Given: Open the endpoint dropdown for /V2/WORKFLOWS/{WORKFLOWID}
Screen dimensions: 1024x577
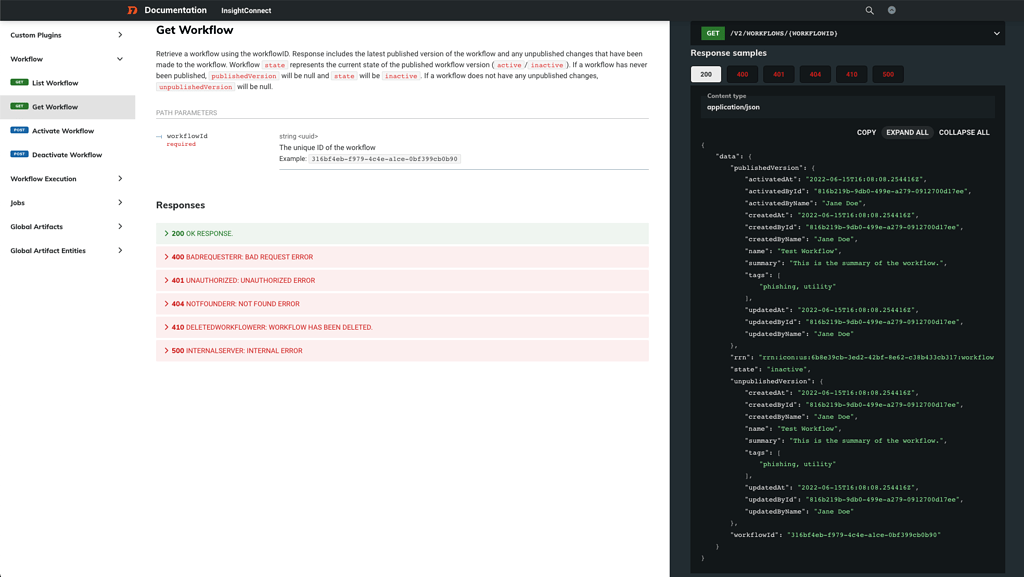Looking at the screenshot, I should point(998,32).
